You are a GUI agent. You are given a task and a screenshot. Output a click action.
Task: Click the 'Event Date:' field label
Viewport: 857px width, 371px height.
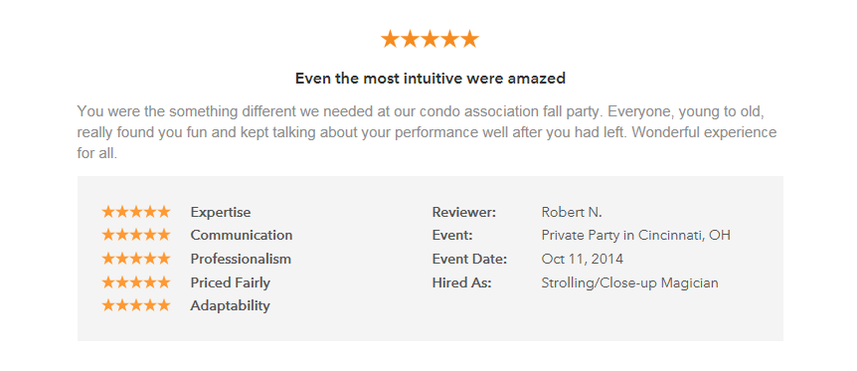[469, 259]
